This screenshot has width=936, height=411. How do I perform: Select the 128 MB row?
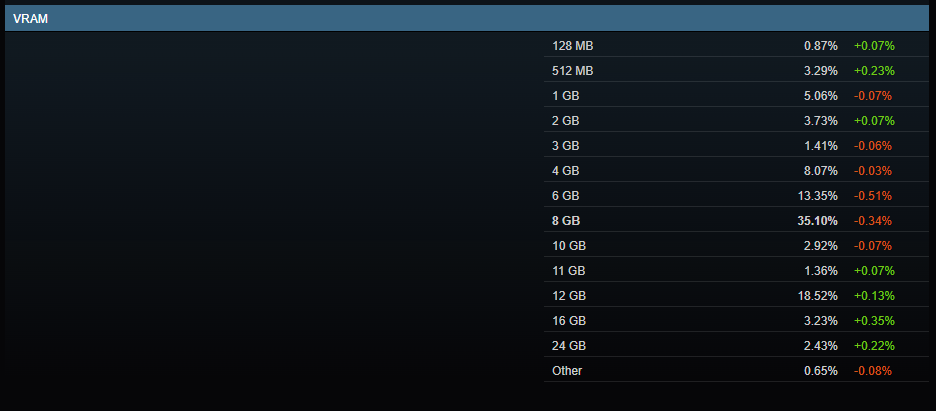point(736,46)
